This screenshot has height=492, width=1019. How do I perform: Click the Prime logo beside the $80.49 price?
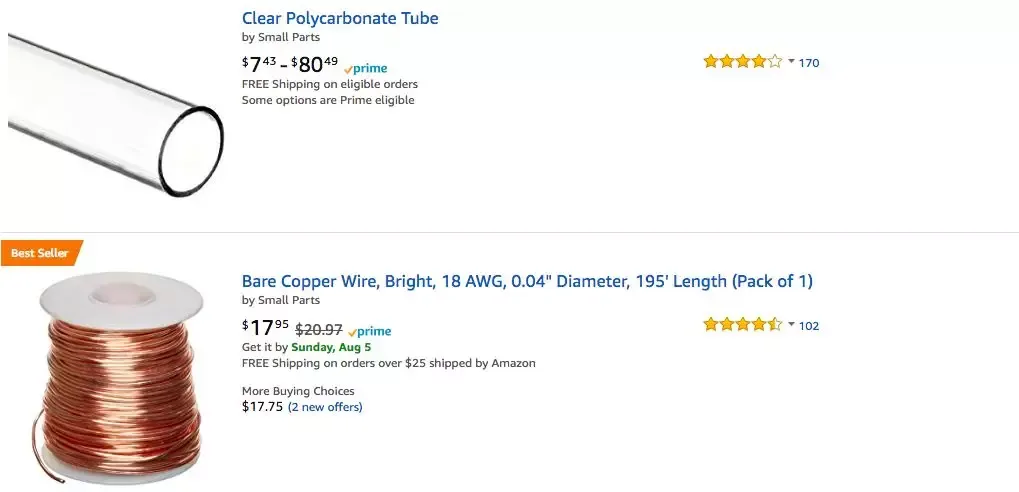pos(365,69)
